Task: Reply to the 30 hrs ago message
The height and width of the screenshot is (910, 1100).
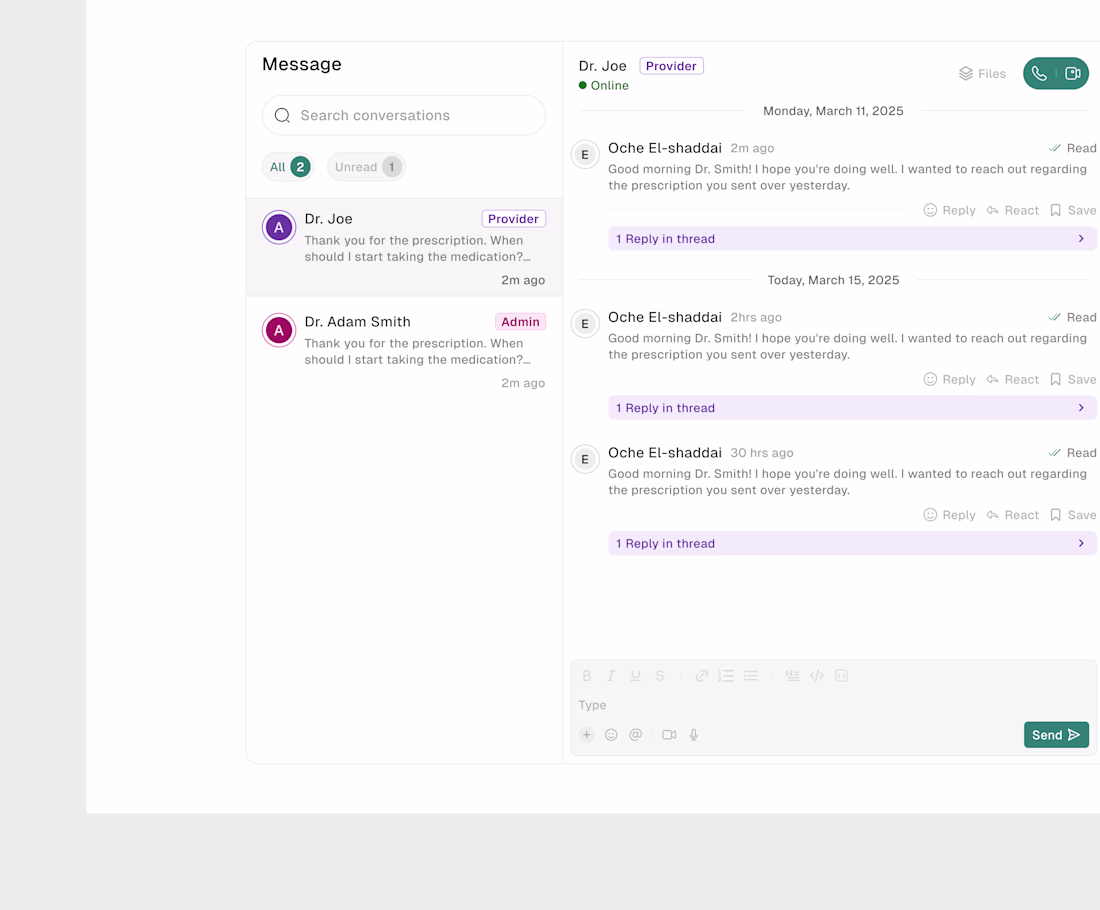Action: [949, 515]
